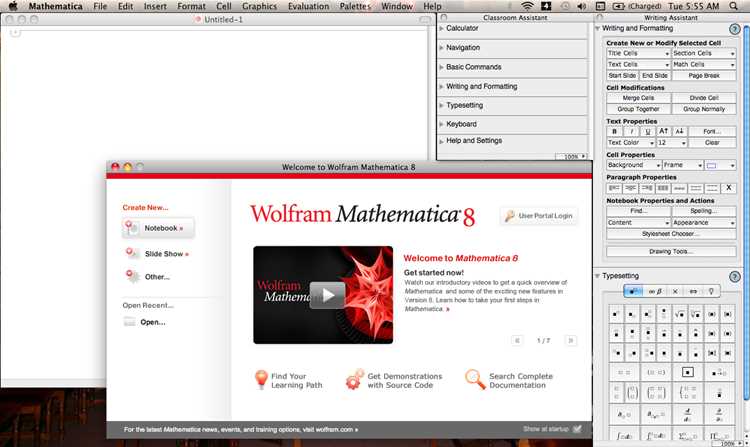The height and width of the screenshot is (447, 750).
Task: Open the Title Cells dropdown
Action: pos(639,54)
